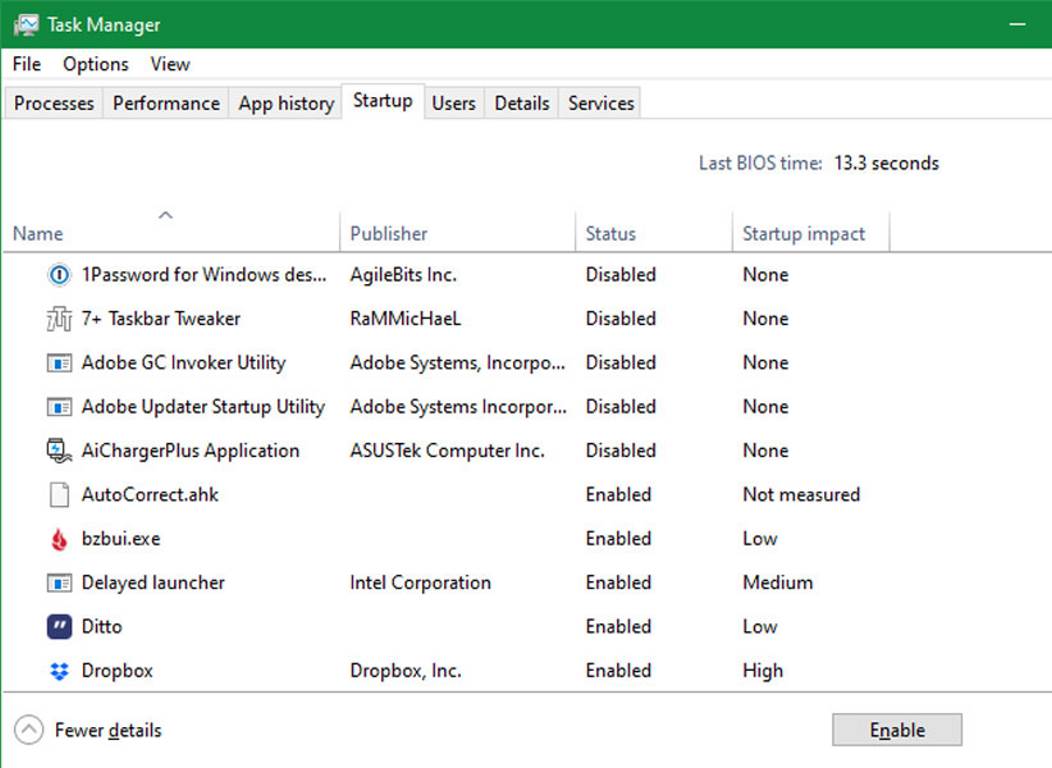
Task: Click the AutoCorrect.ahk file icon
Action: pos(59,495)
